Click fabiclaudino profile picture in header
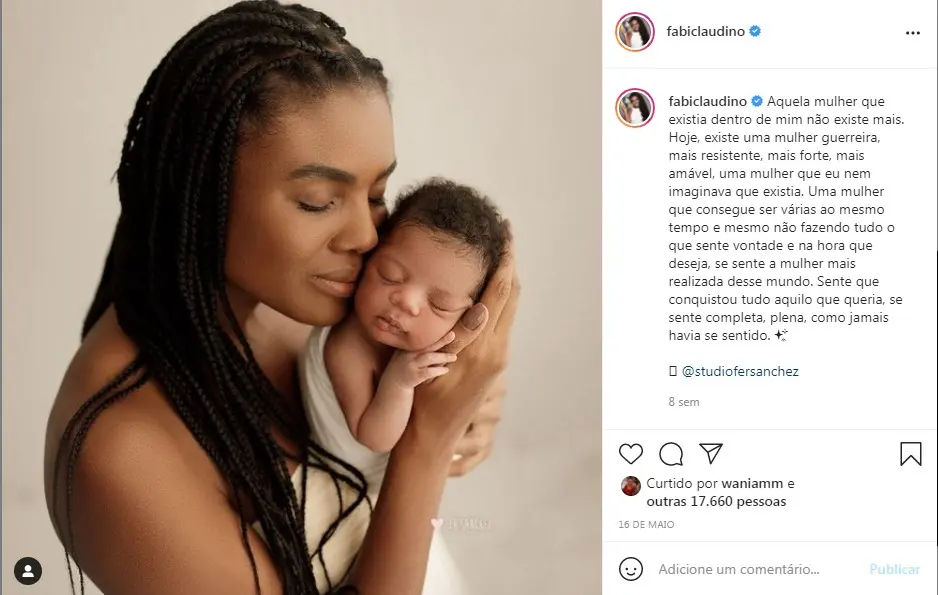938x595 pixels. 635,32
